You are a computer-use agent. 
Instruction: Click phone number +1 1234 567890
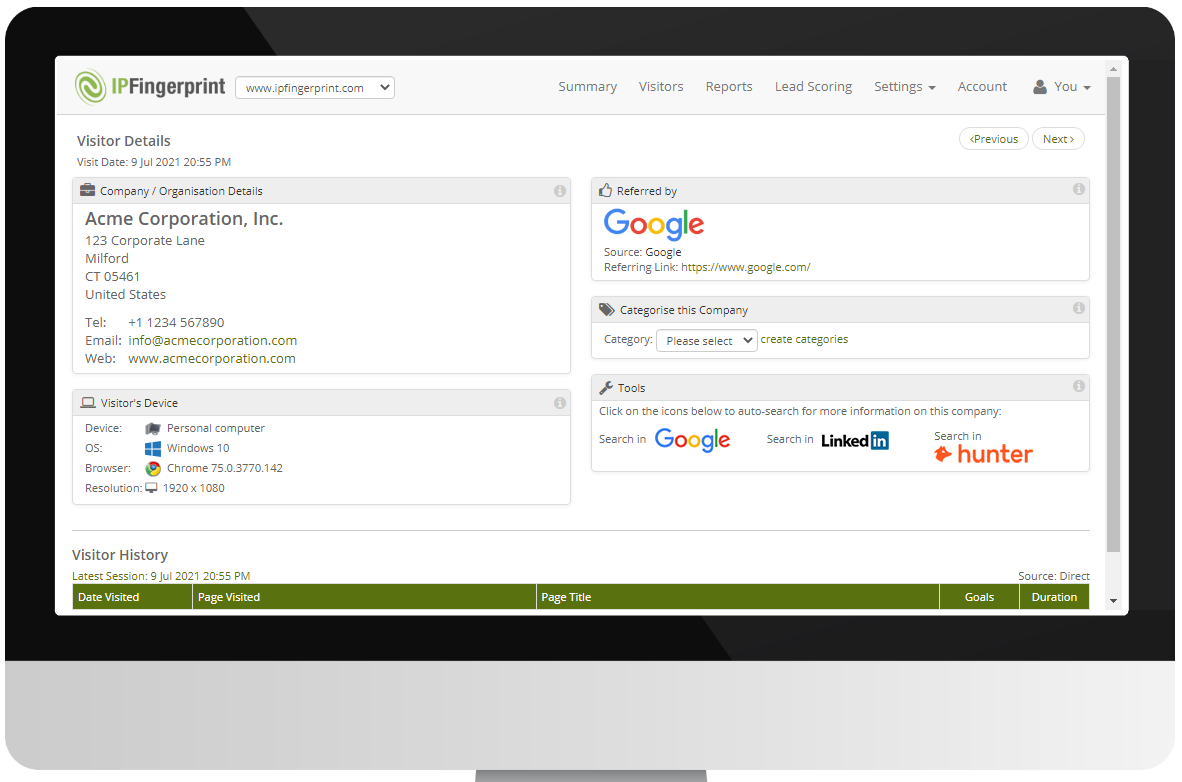pyautogui.click(x=176, y=323)
